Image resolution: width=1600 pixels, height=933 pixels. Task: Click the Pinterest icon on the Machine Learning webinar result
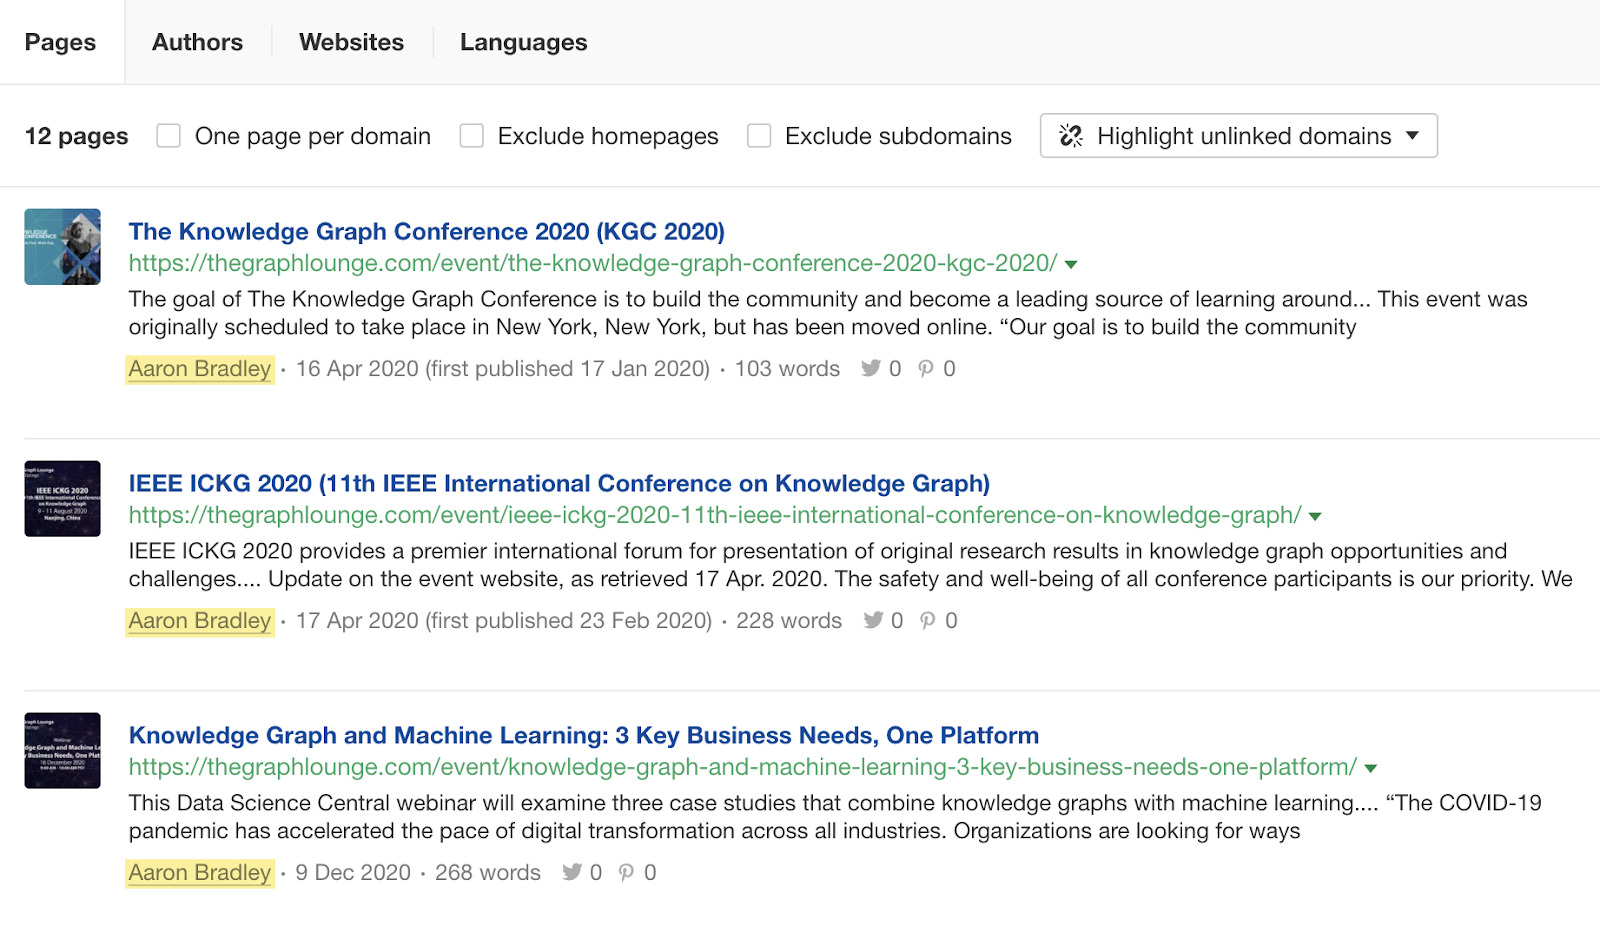click(627, 872)
